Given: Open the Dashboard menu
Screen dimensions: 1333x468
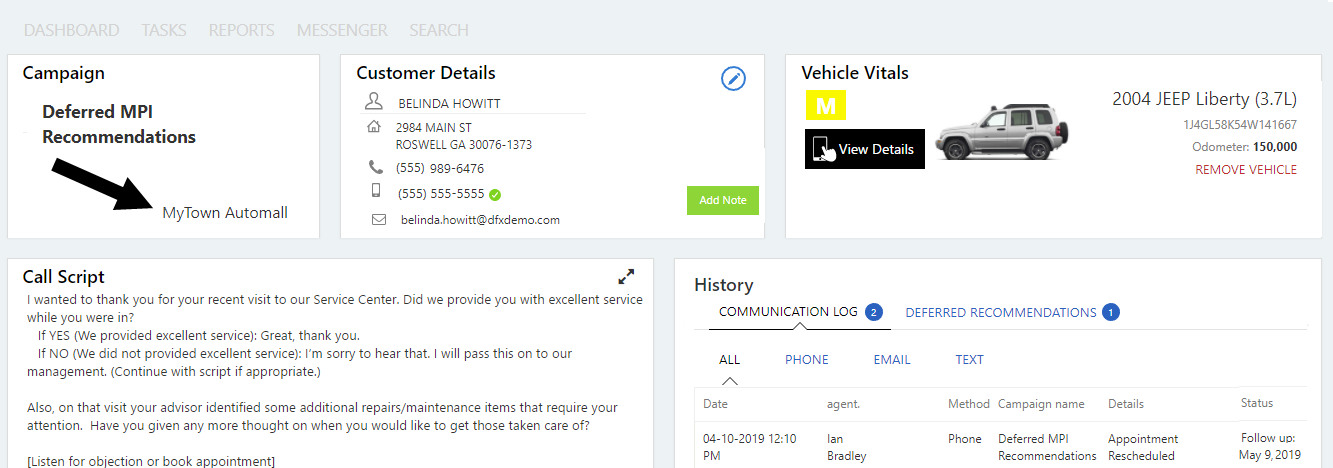Looking at the screenshot, I should [x=71, y=30].
